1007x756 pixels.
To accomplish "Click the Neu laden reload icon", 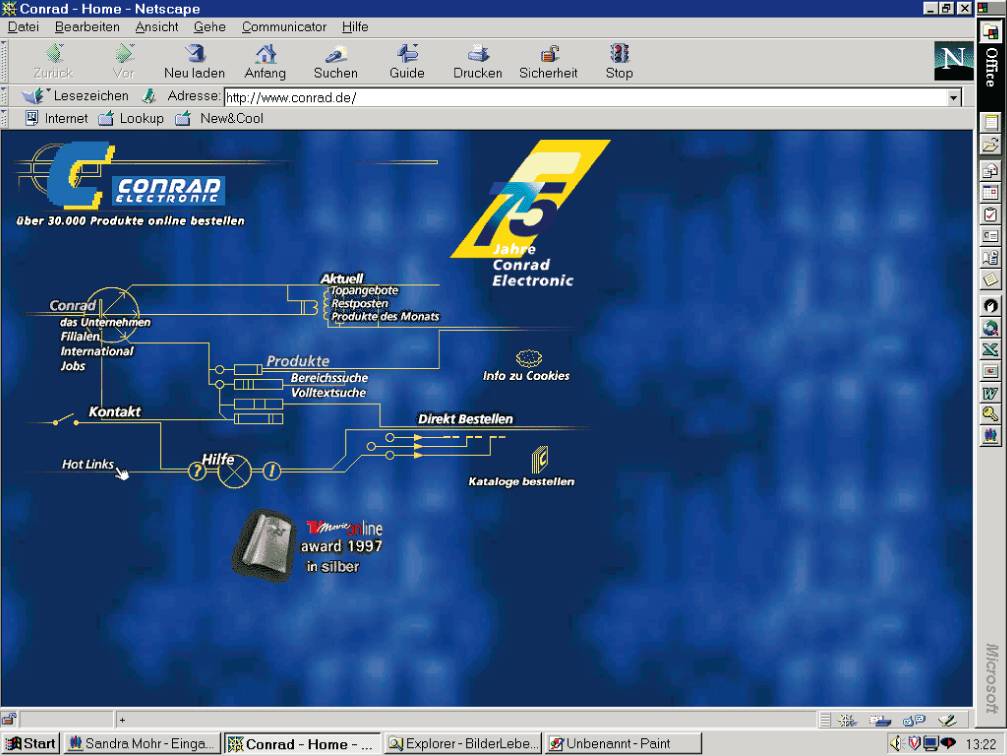I will pyautogui.click(x=194, y=54).
